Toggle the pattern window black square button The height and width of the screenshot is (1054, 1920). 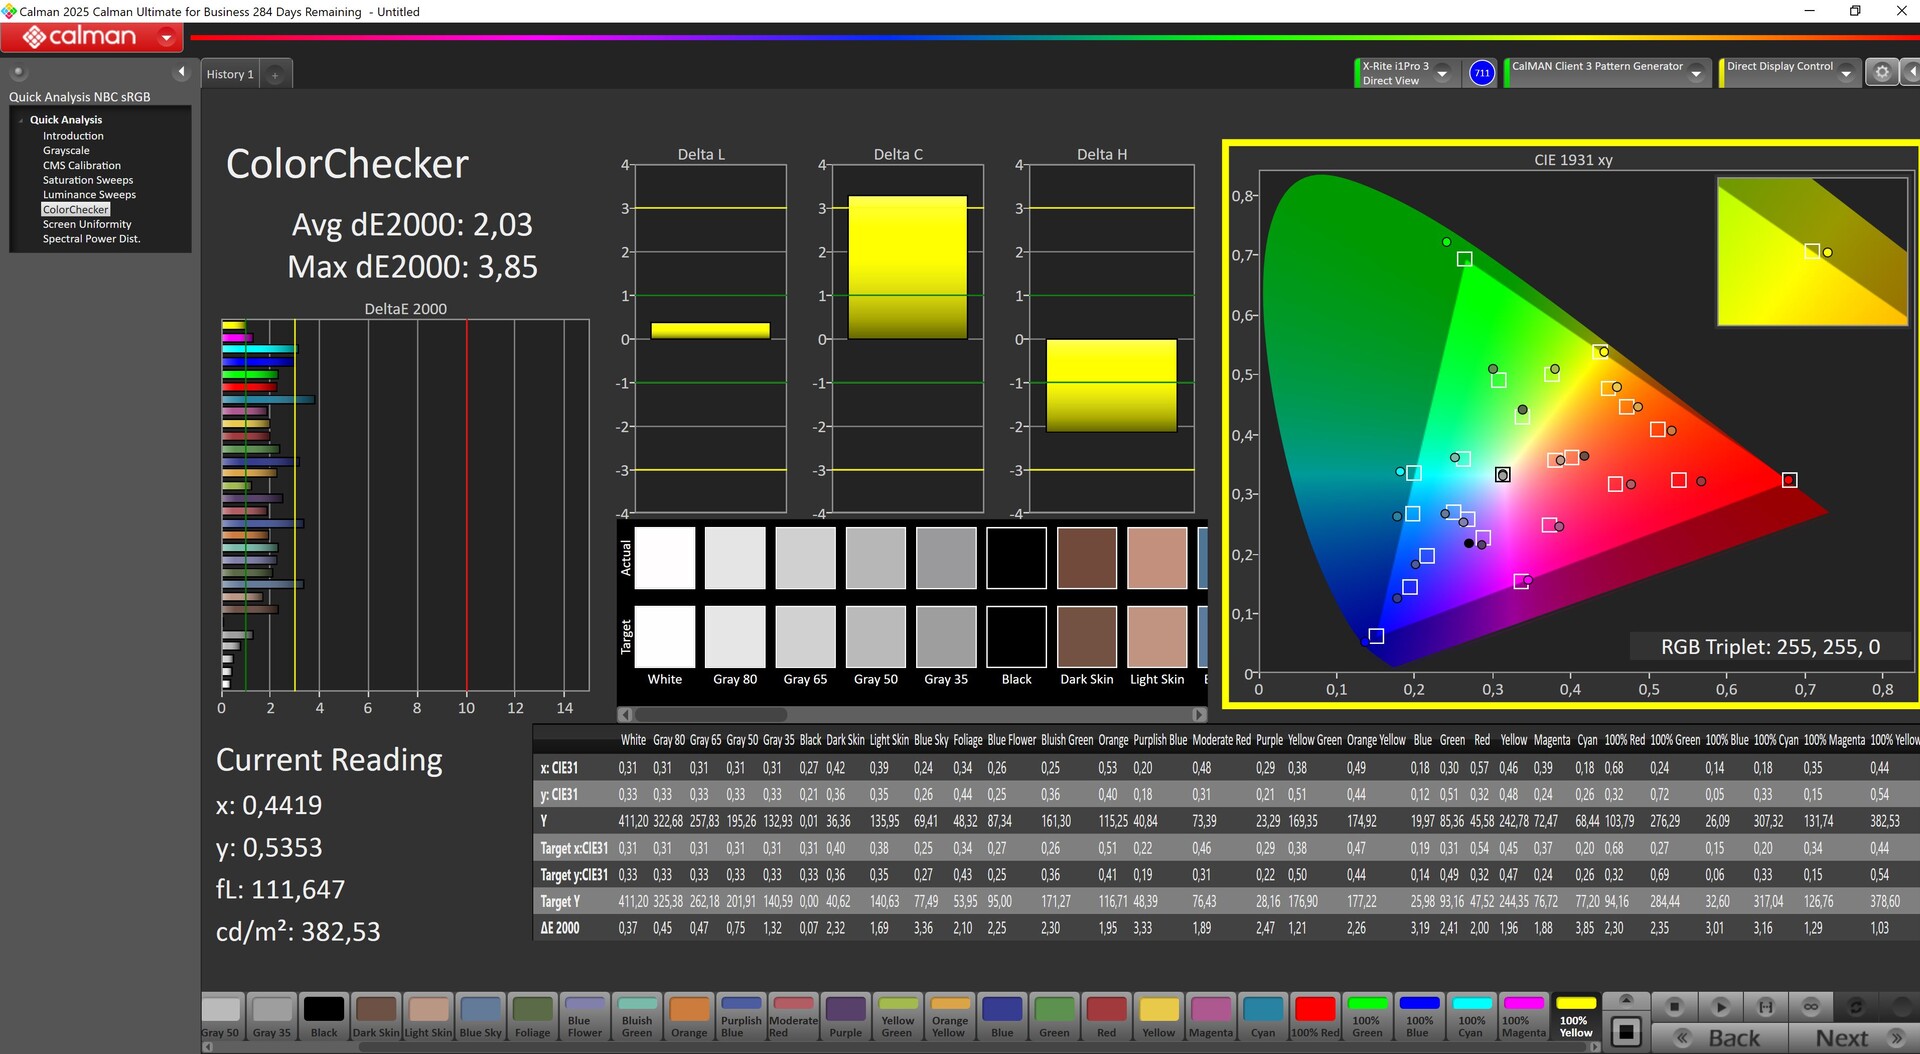click(1626, 1031)
